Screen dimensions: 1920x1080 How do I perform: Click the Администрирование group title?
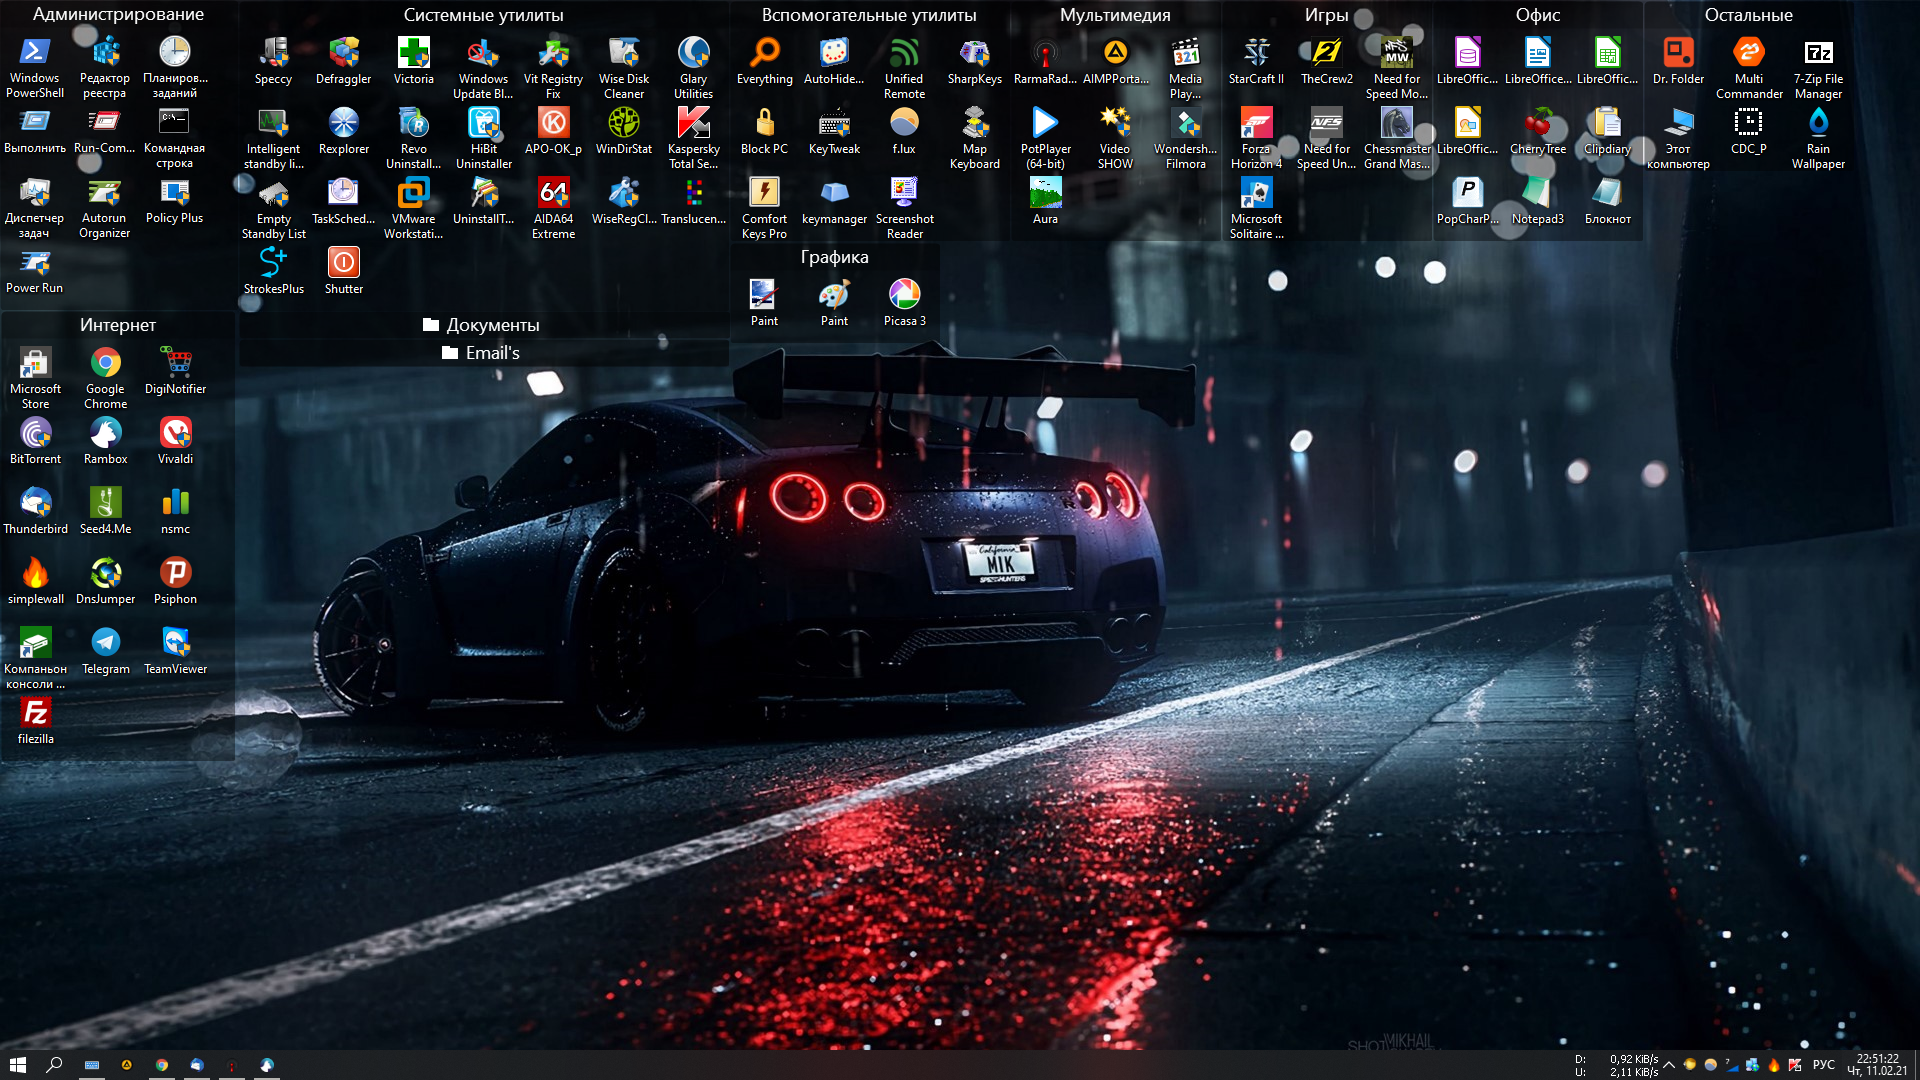coord(118,14)
